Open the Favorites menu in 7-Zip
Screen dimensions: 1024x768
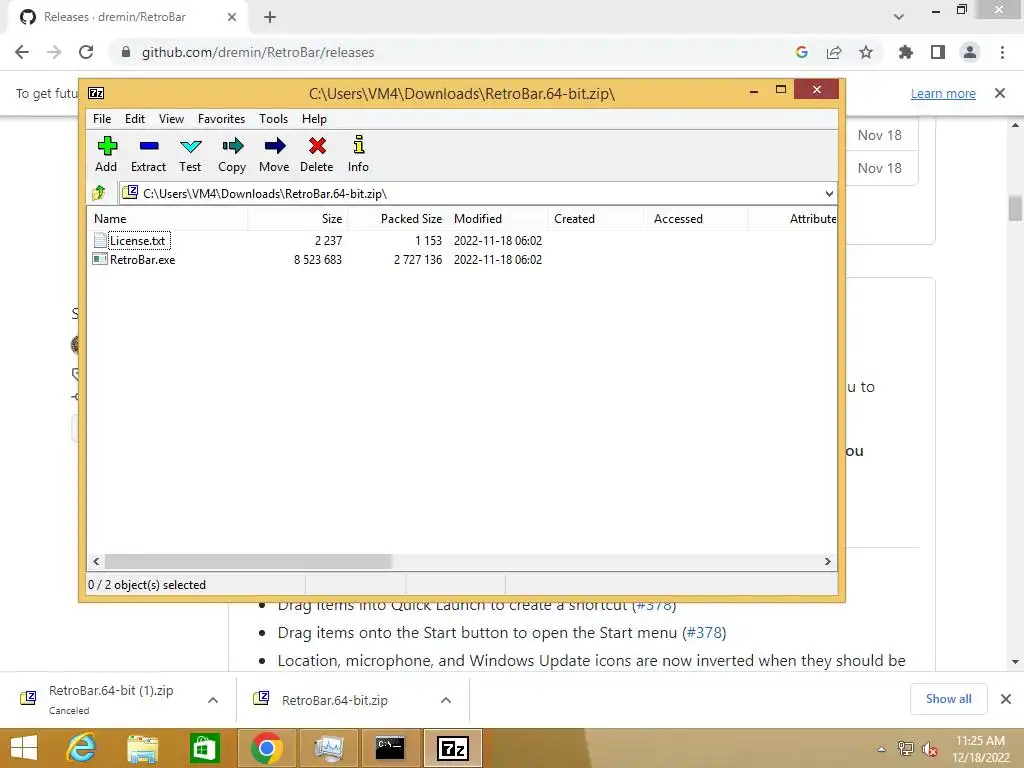tap(221, 119)
